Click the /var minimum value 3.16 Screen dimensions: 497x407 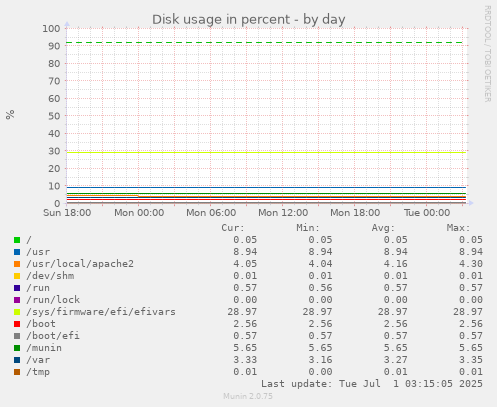tap(320, 360)
